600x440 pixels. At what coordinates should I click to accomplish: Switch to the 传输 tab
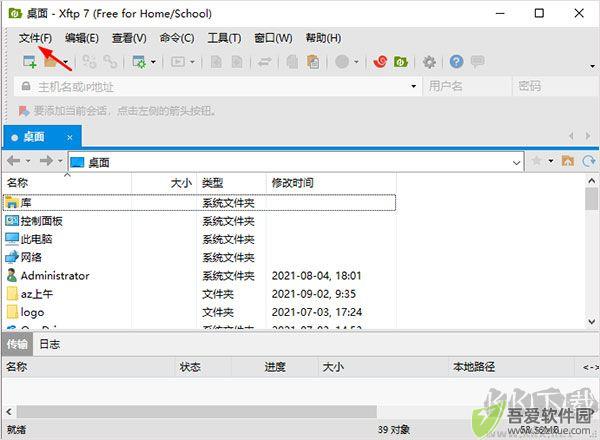(17, 344)
